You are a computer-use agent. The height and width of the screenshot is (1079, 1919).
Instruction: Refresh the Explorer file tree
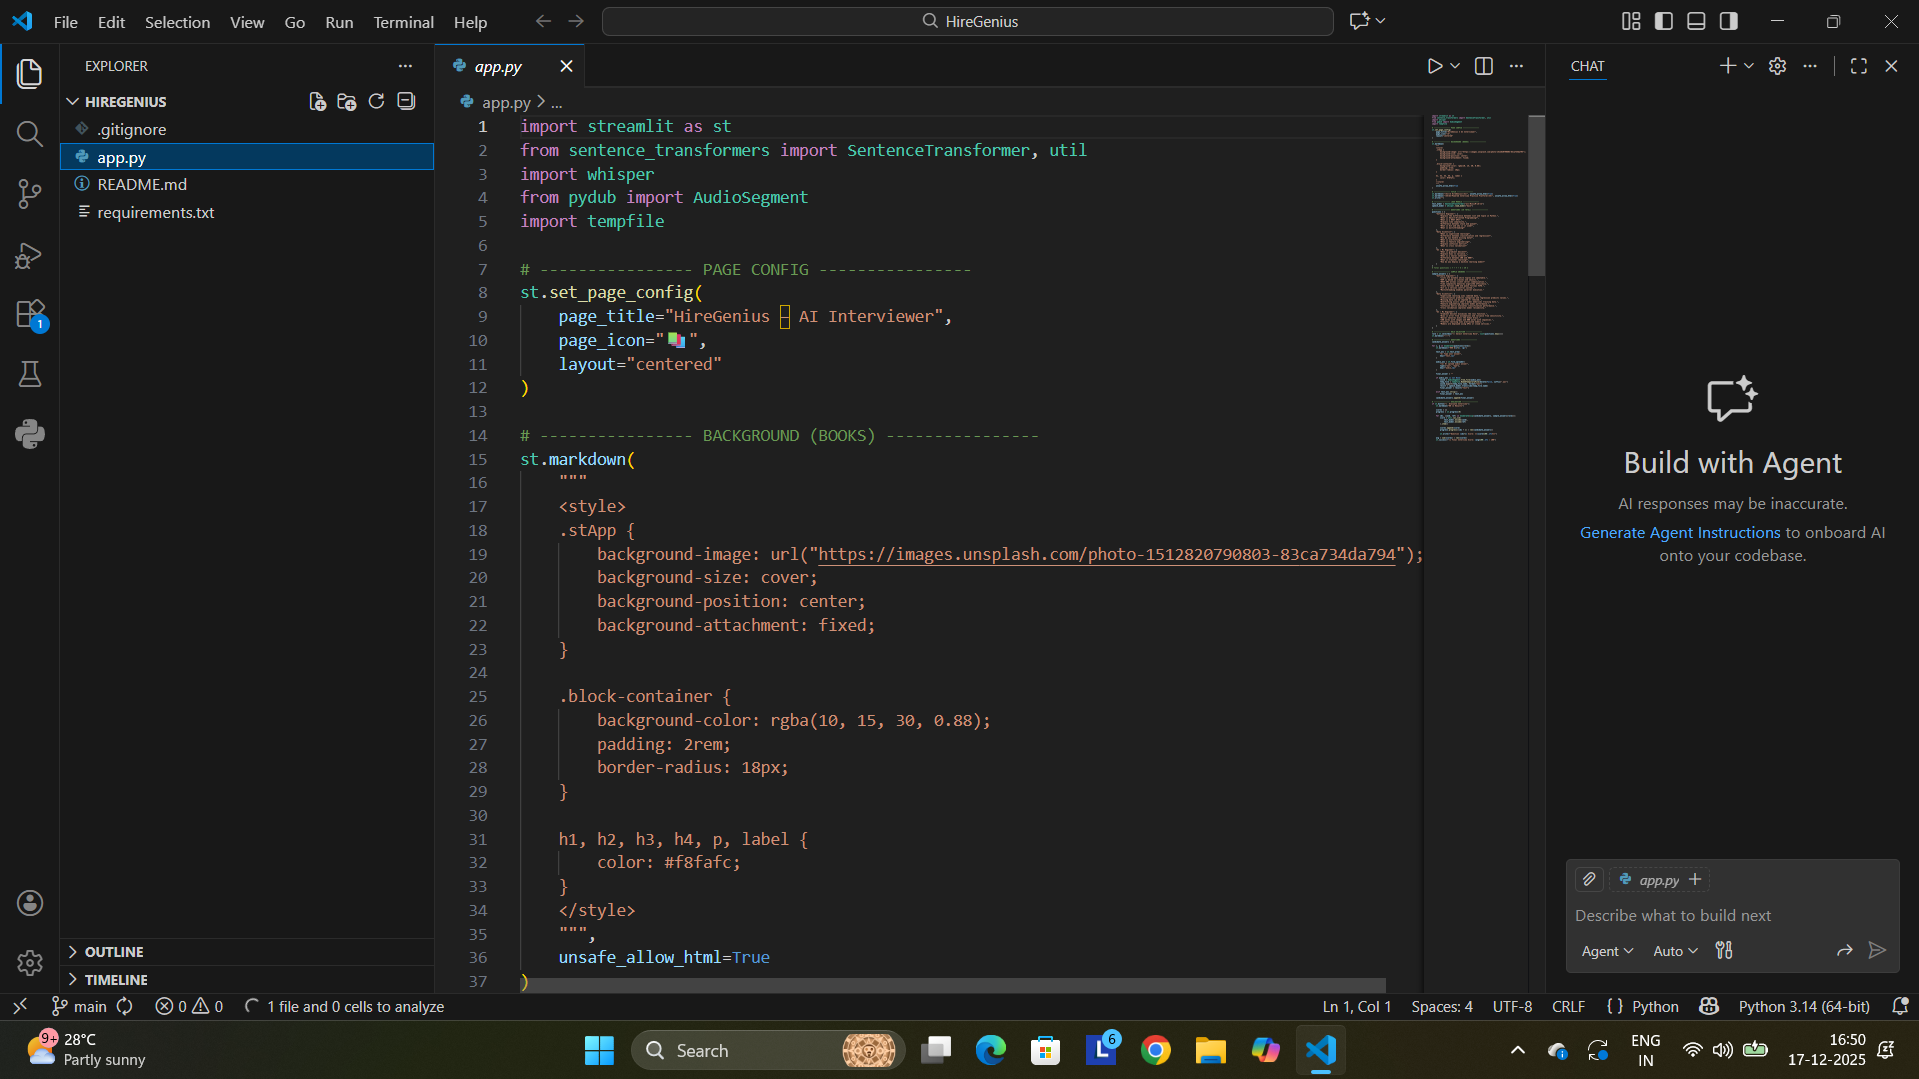click(x=376, y=101)
